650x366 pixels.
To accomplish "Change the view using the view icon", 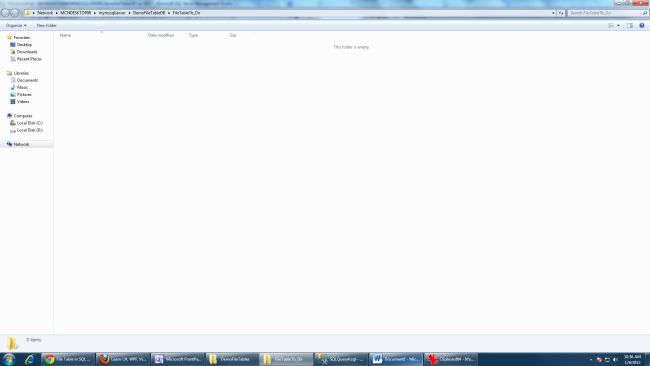I will pos(611,25).
